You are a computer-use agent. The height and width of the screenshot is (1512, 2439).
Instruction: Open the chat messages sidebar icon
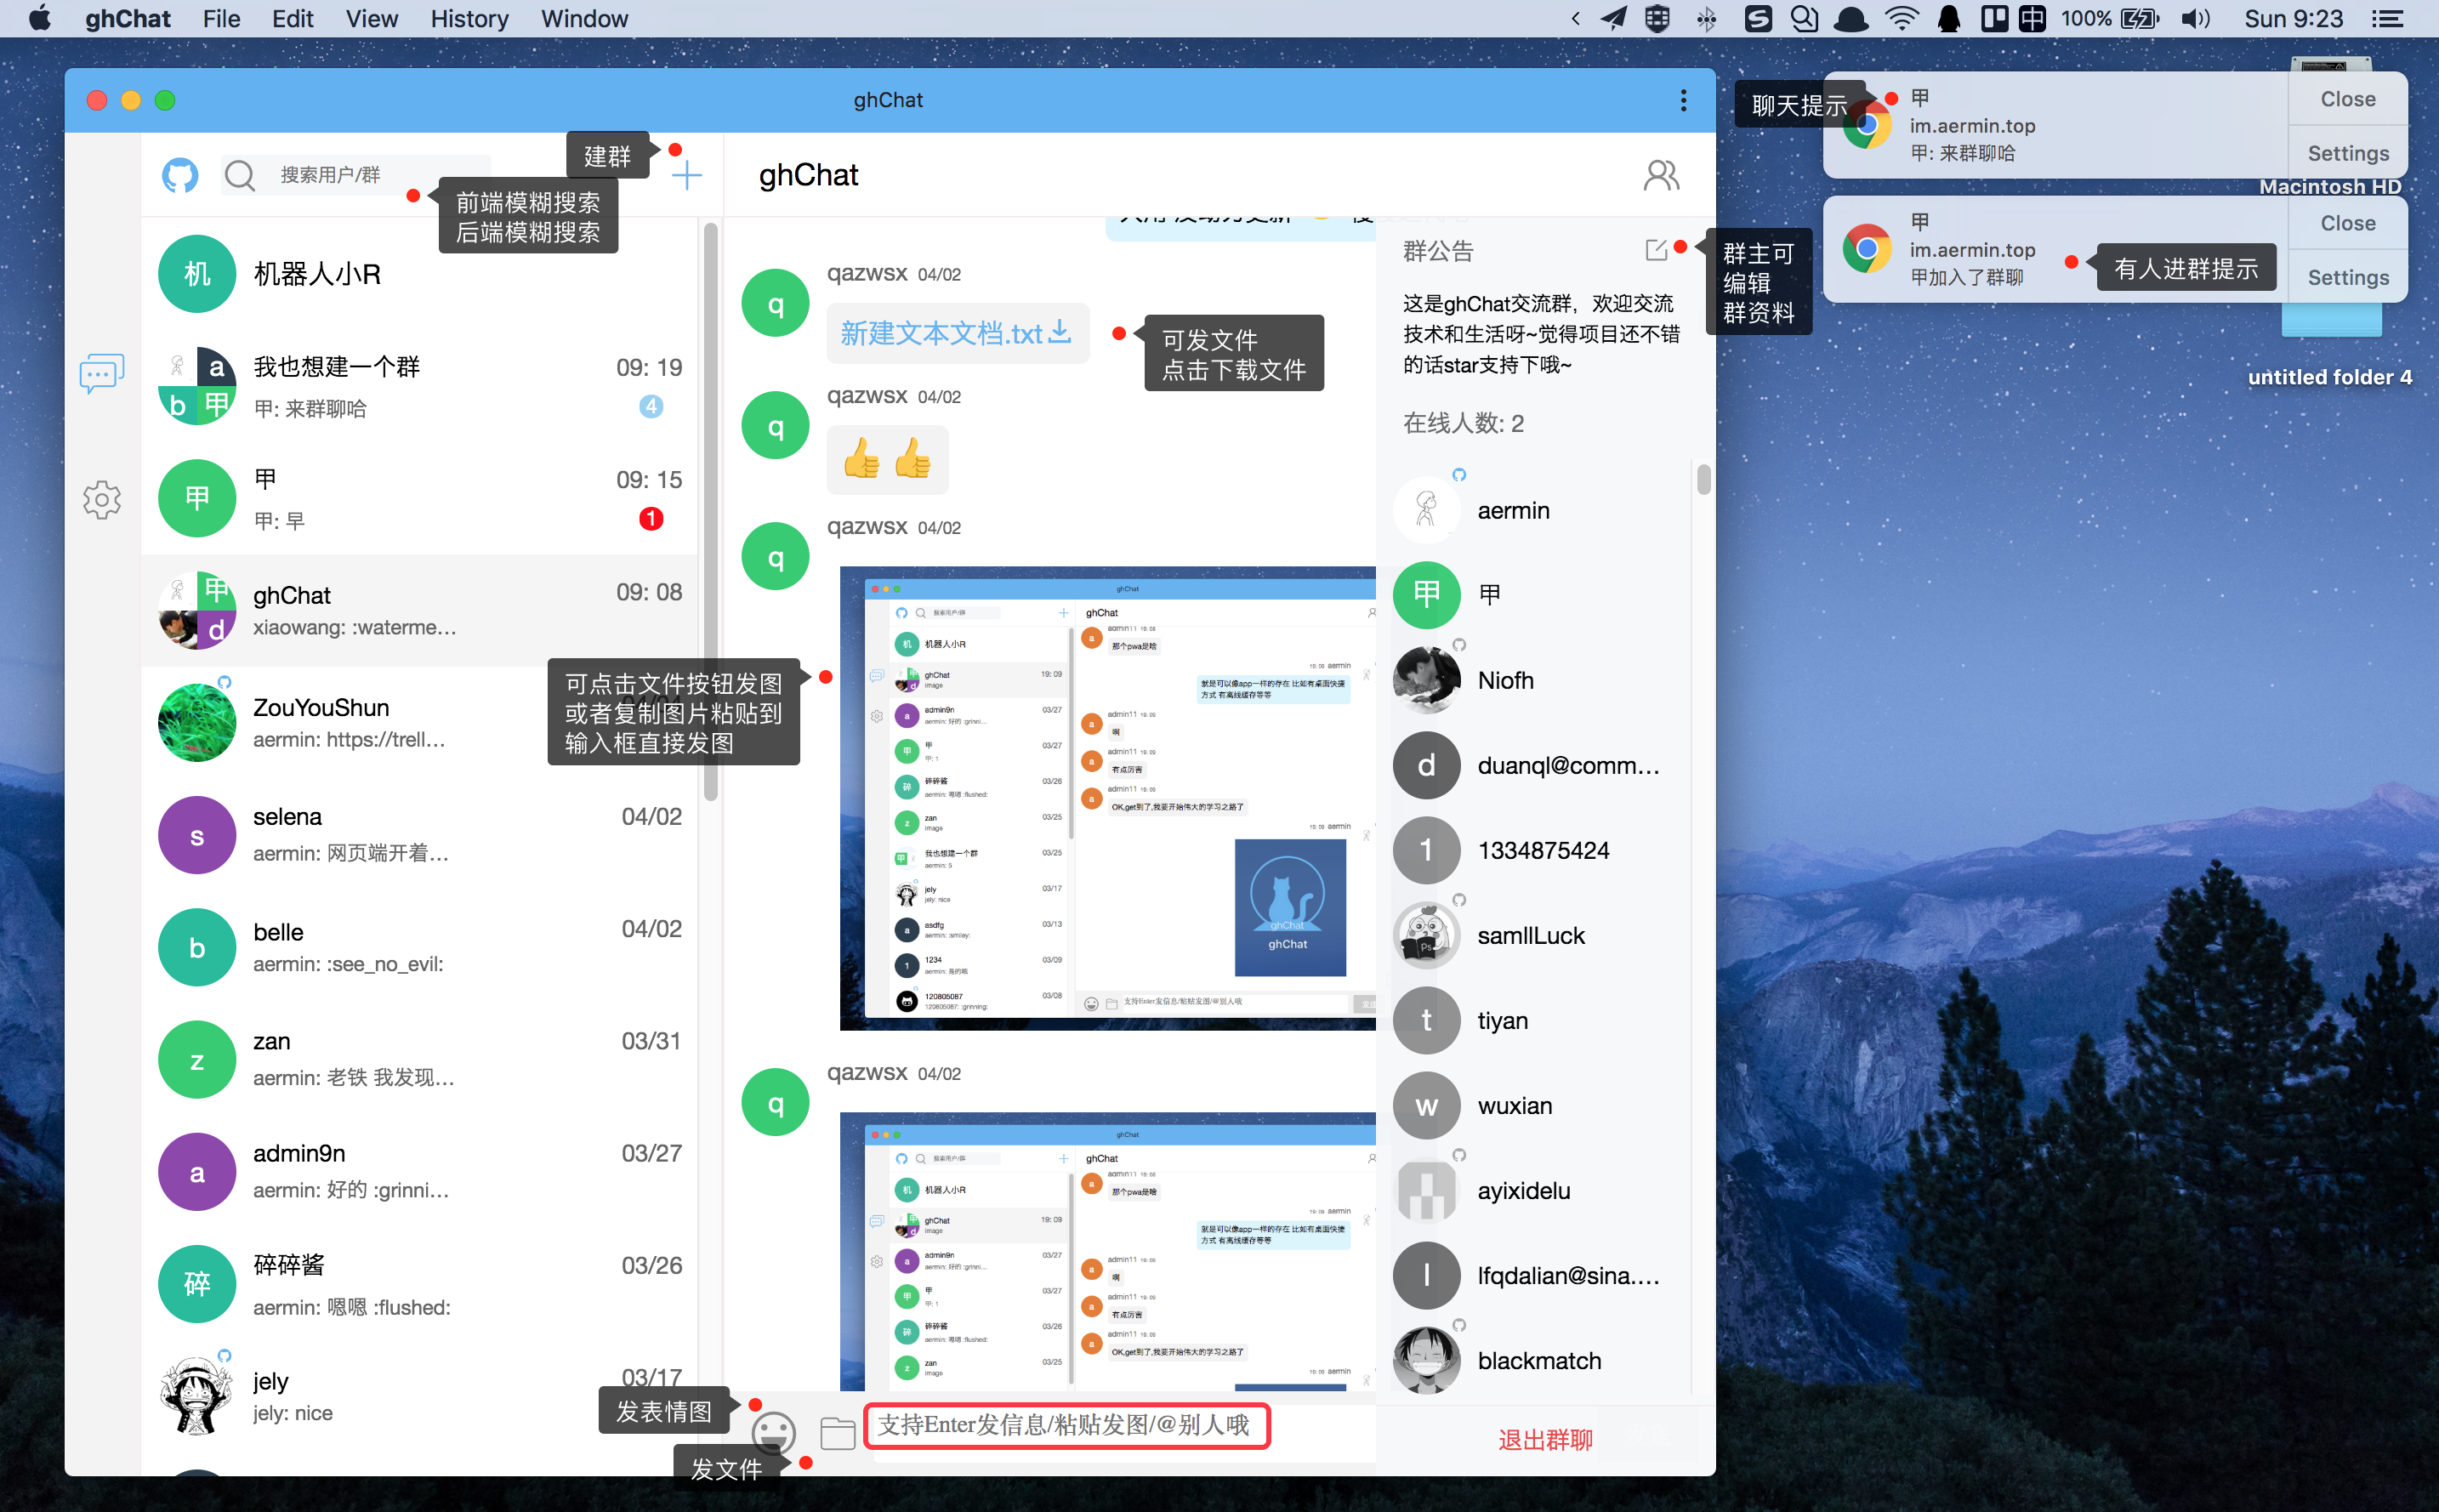[102, 373]
